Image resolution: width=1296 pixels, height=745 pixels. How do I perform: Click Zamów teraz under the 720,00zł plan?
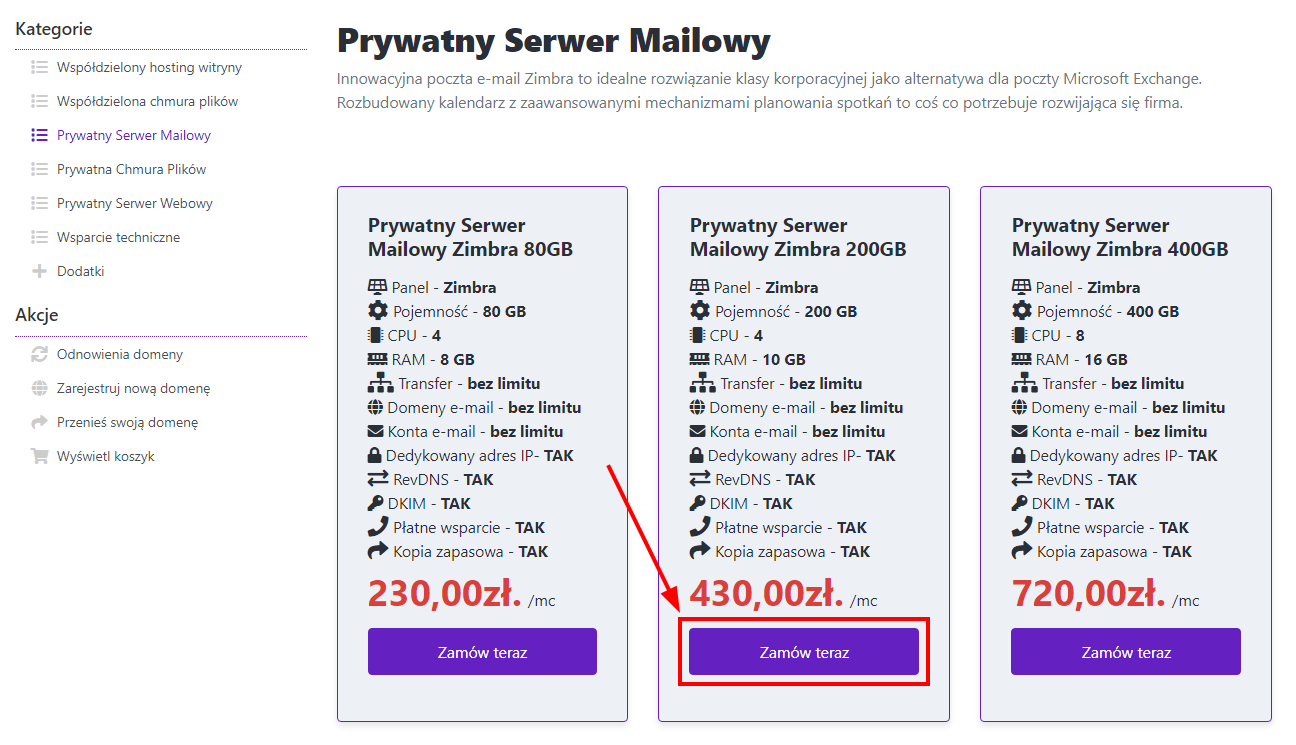pyautogui.click(x=1125, y=652)
